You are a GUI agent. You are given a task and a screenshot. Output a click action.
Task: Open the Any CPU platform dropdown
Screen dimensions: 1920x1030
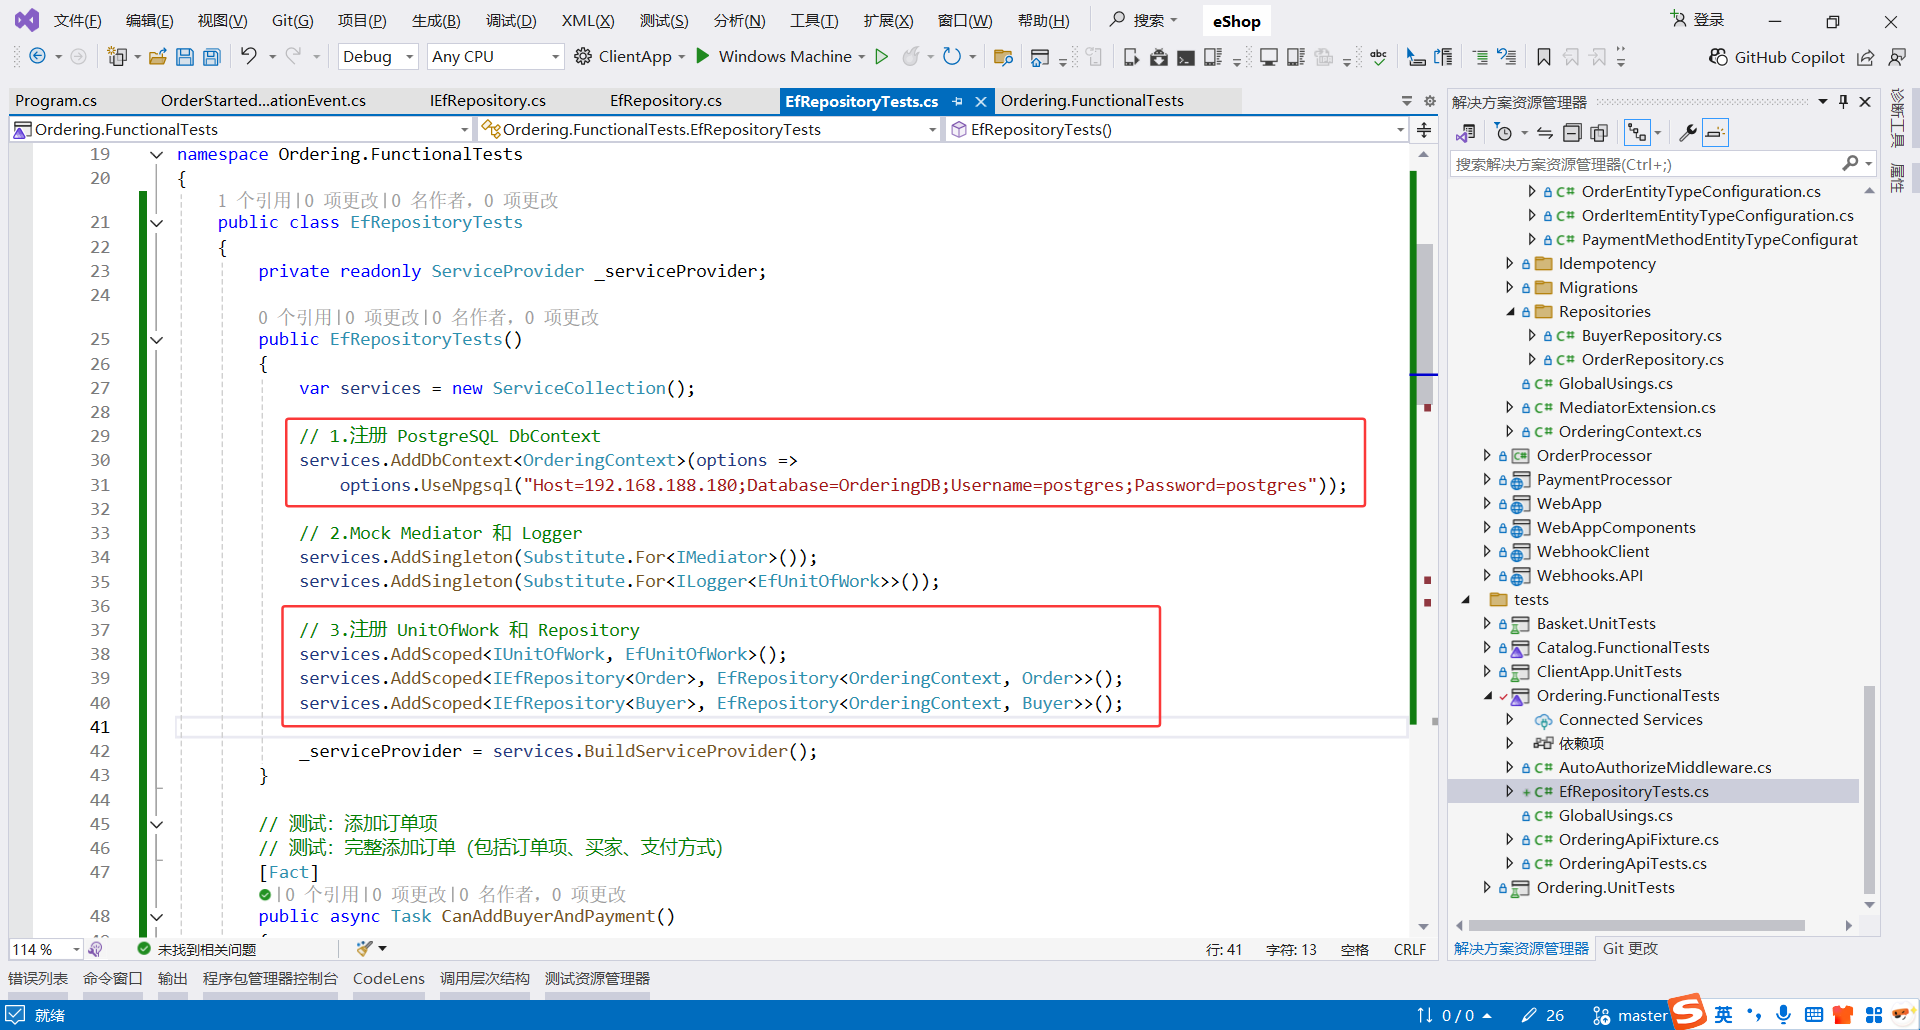click(496, 57)
